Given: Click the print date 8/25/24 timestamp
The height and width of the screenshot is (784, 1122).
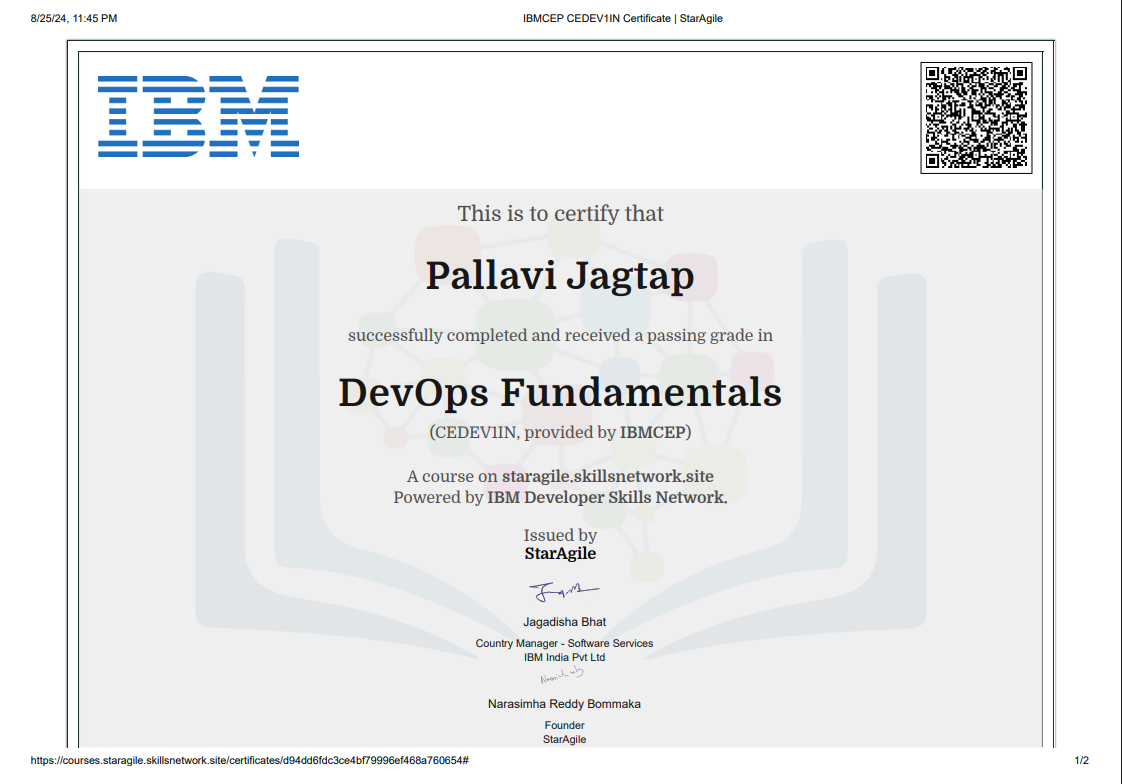Looking at the screenshot, I should [x=74, y=19].
